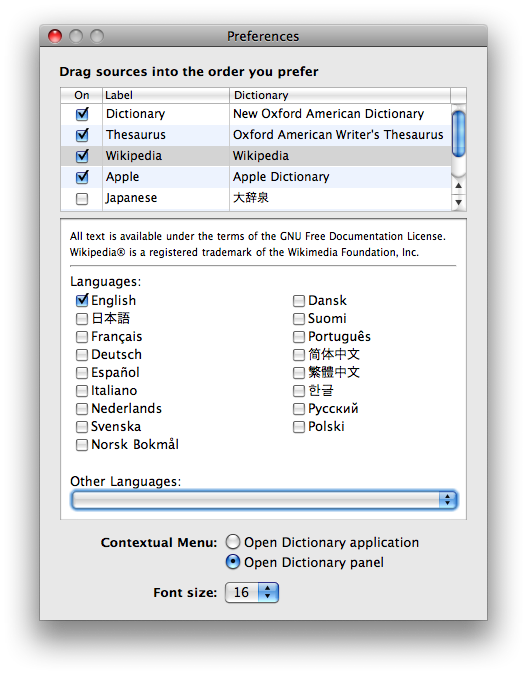The image size is (527, 675).
Task: Check the Italiano language checkbox
Action: tap(82, 391)
